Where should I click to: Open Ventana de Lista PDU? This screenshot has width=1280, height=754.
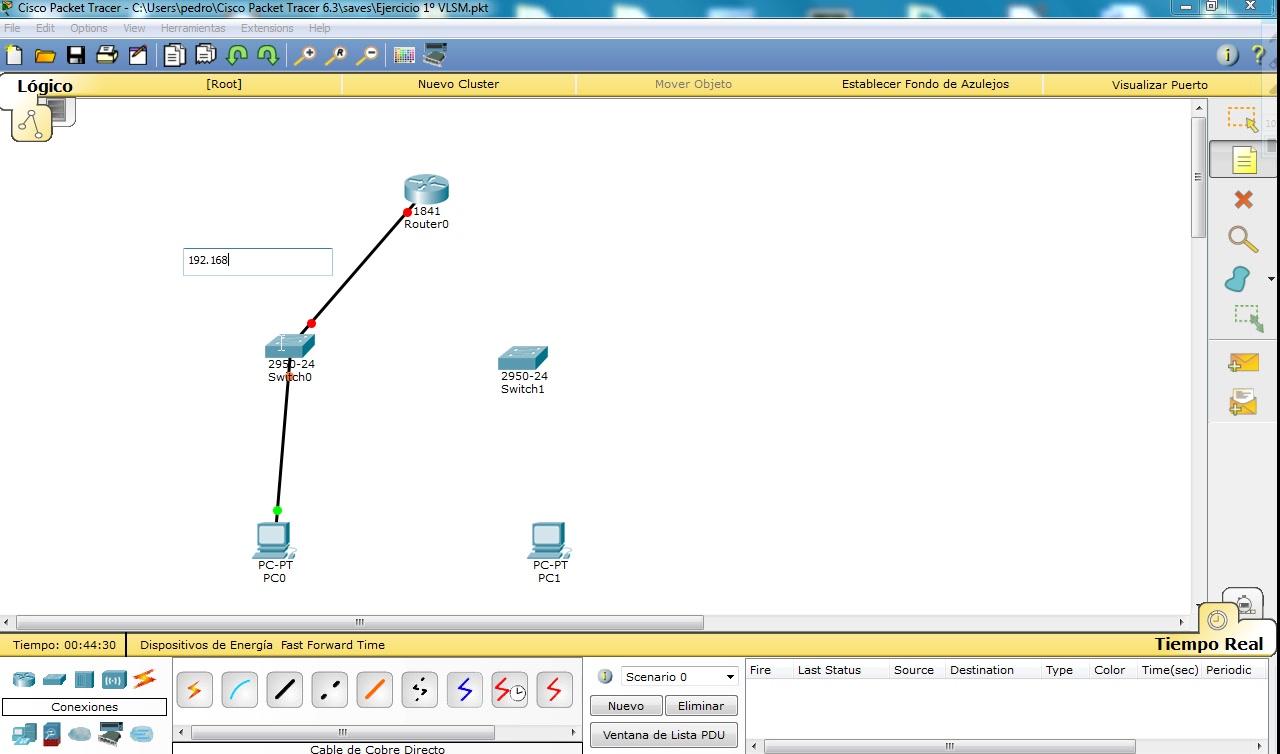click(664, 735)
